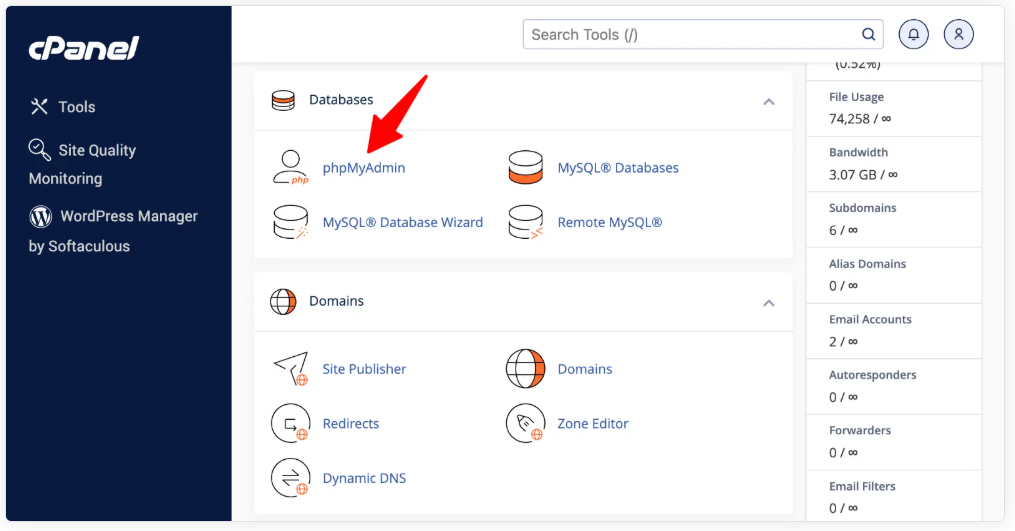Click the File Usage statistic label
This screenshot has width=1015, height=531.
pyautogui.click(x=856, y=97)
